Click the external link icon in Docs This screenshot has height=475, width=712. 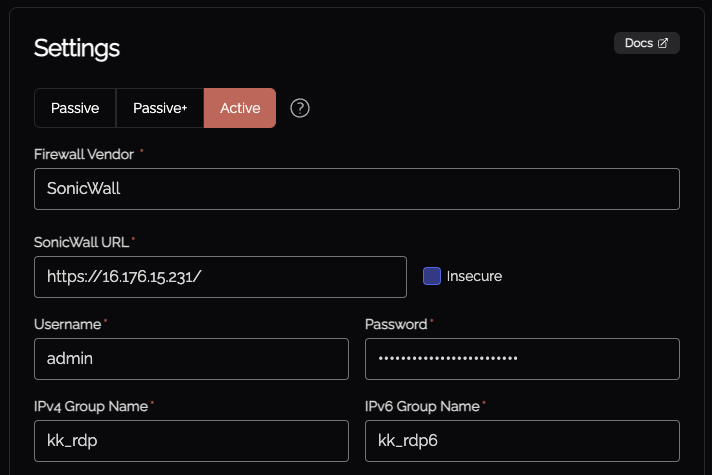click(663, 43)
